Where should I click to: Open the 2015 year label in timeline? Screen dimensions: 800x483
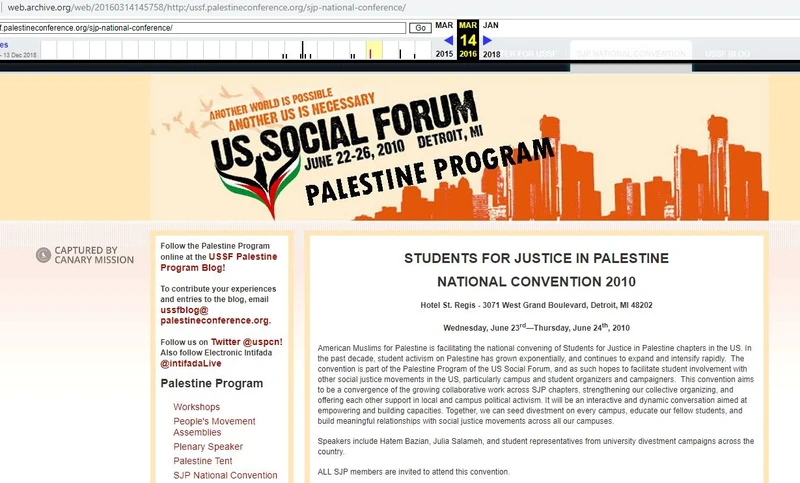click(444, 54)
